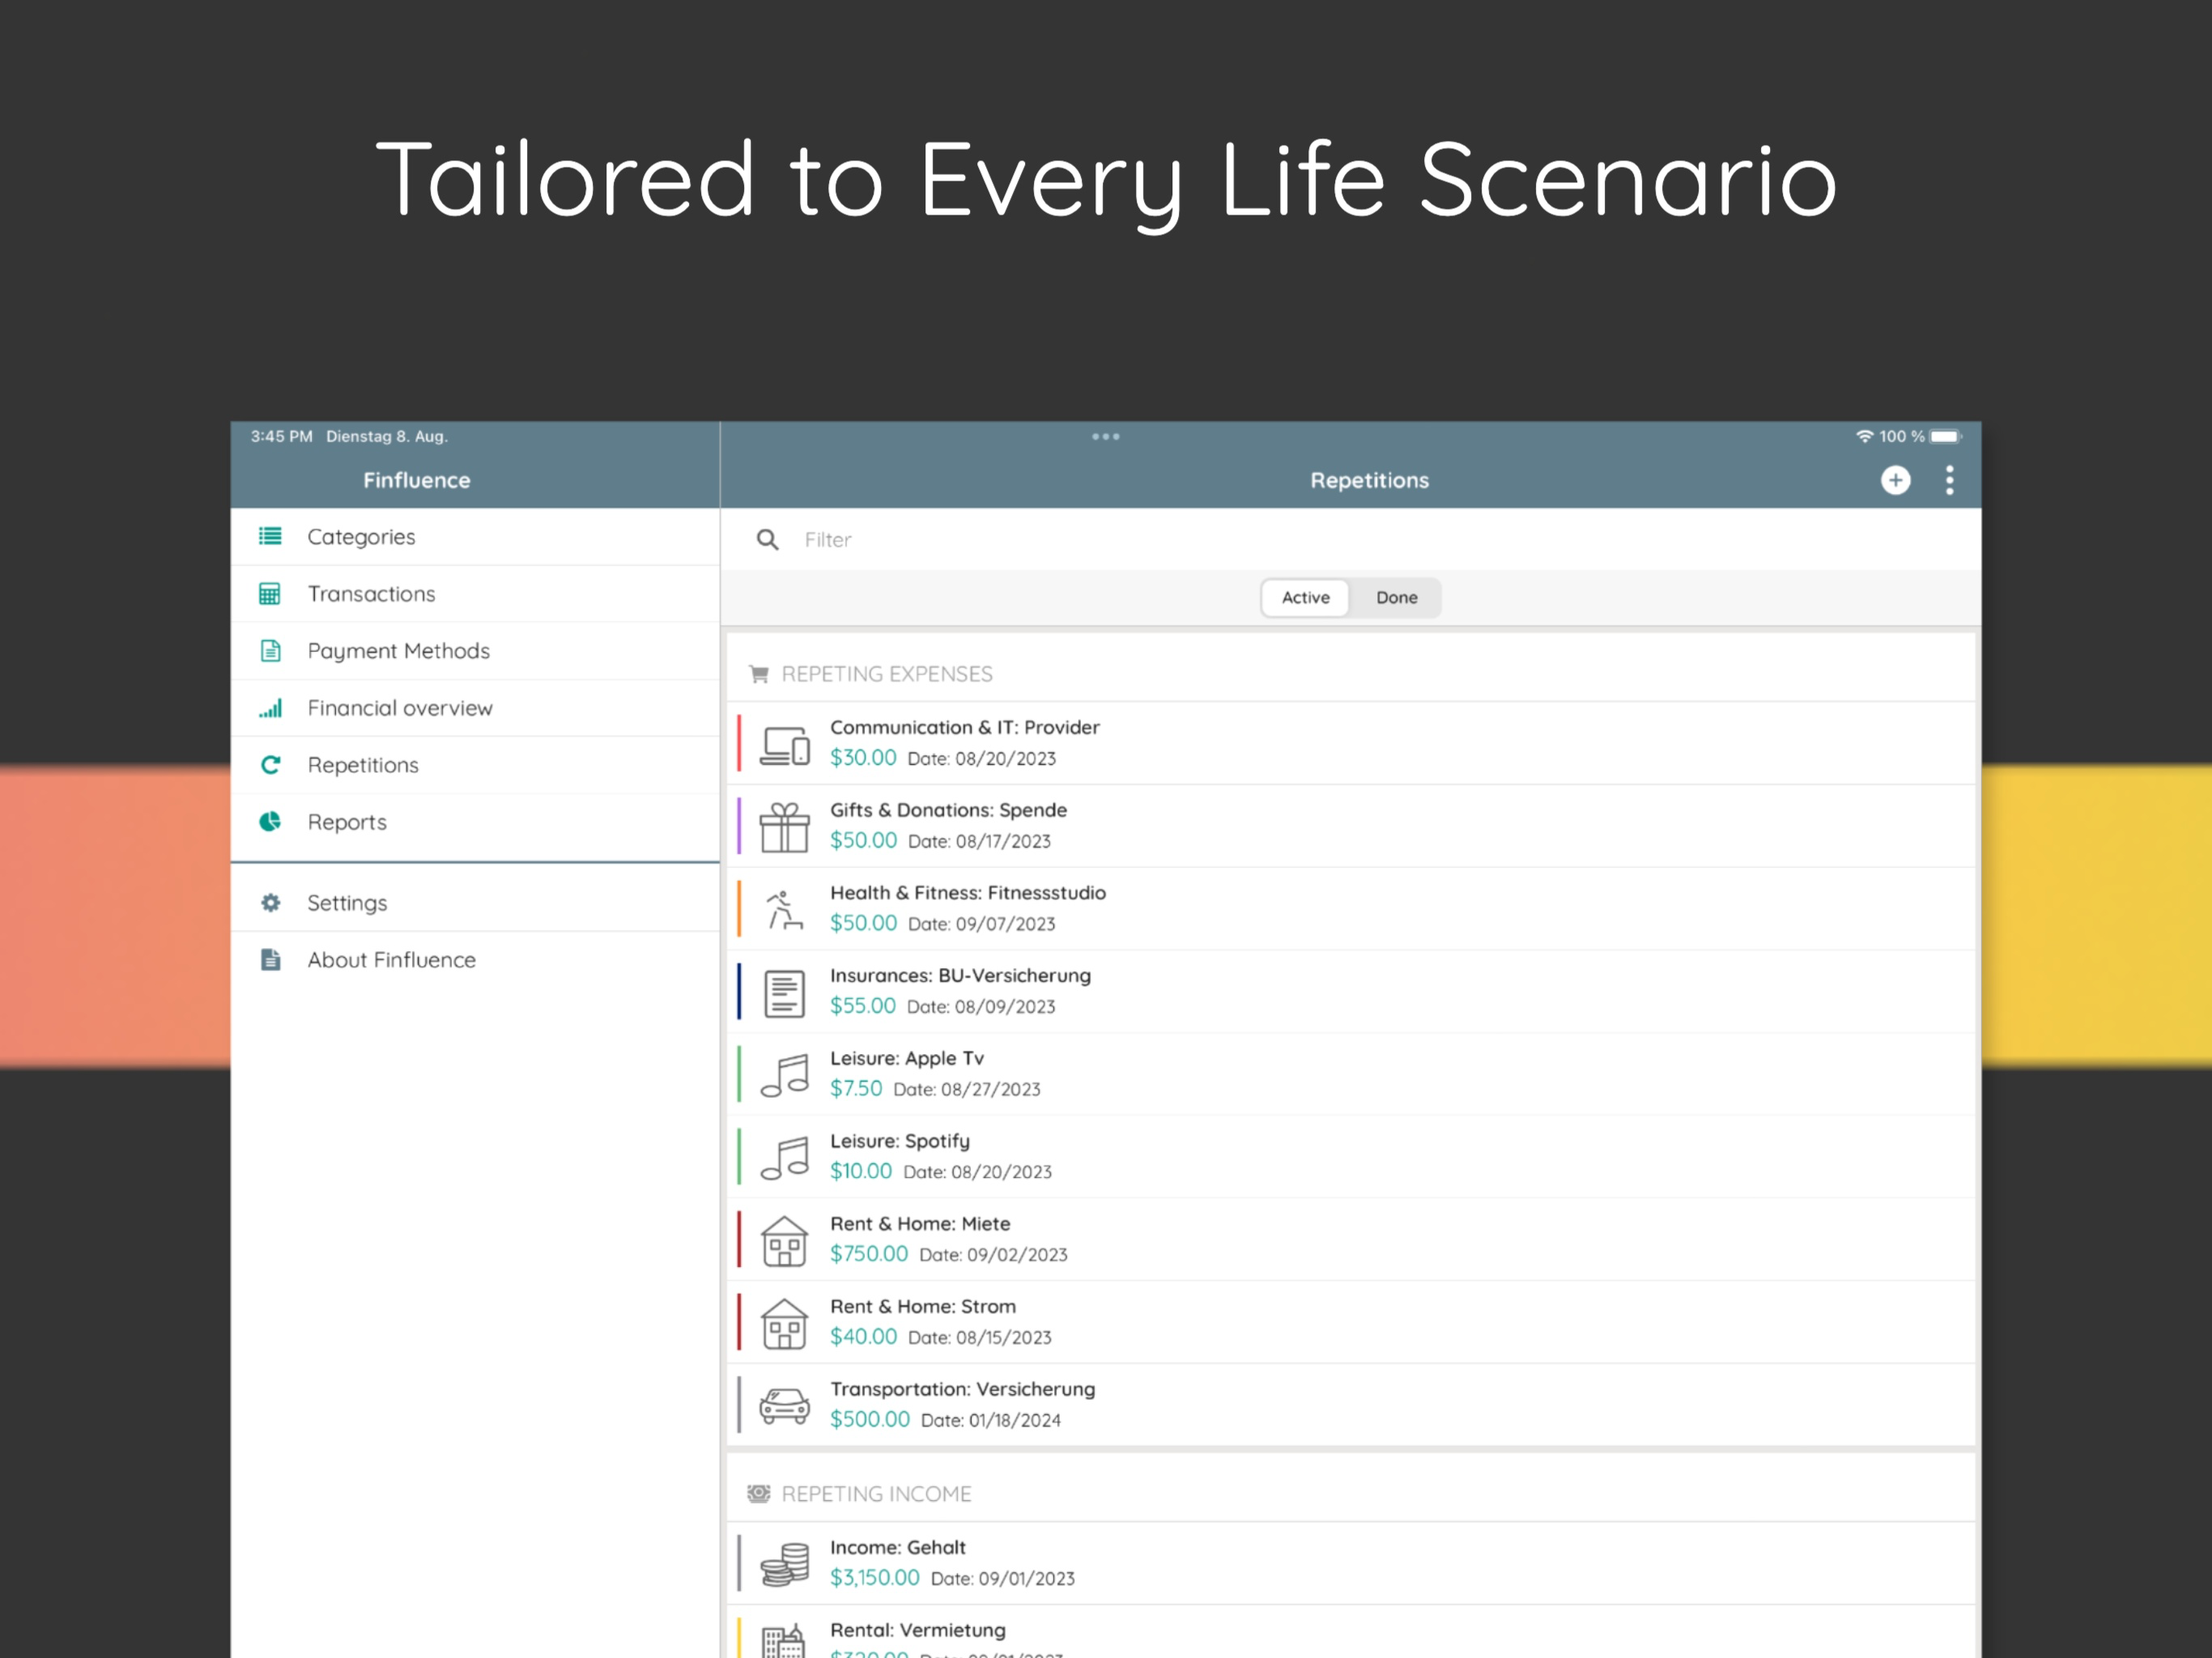The height and width of the screenshot is (1658, 2212).
Task: Collapse the Repeting Expenses section header
Action: (1352, 674)
